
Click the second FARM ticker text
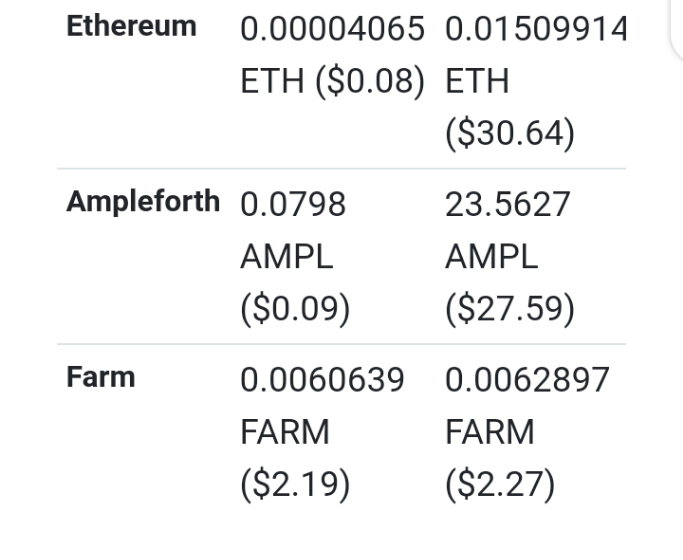coord(490,432)
